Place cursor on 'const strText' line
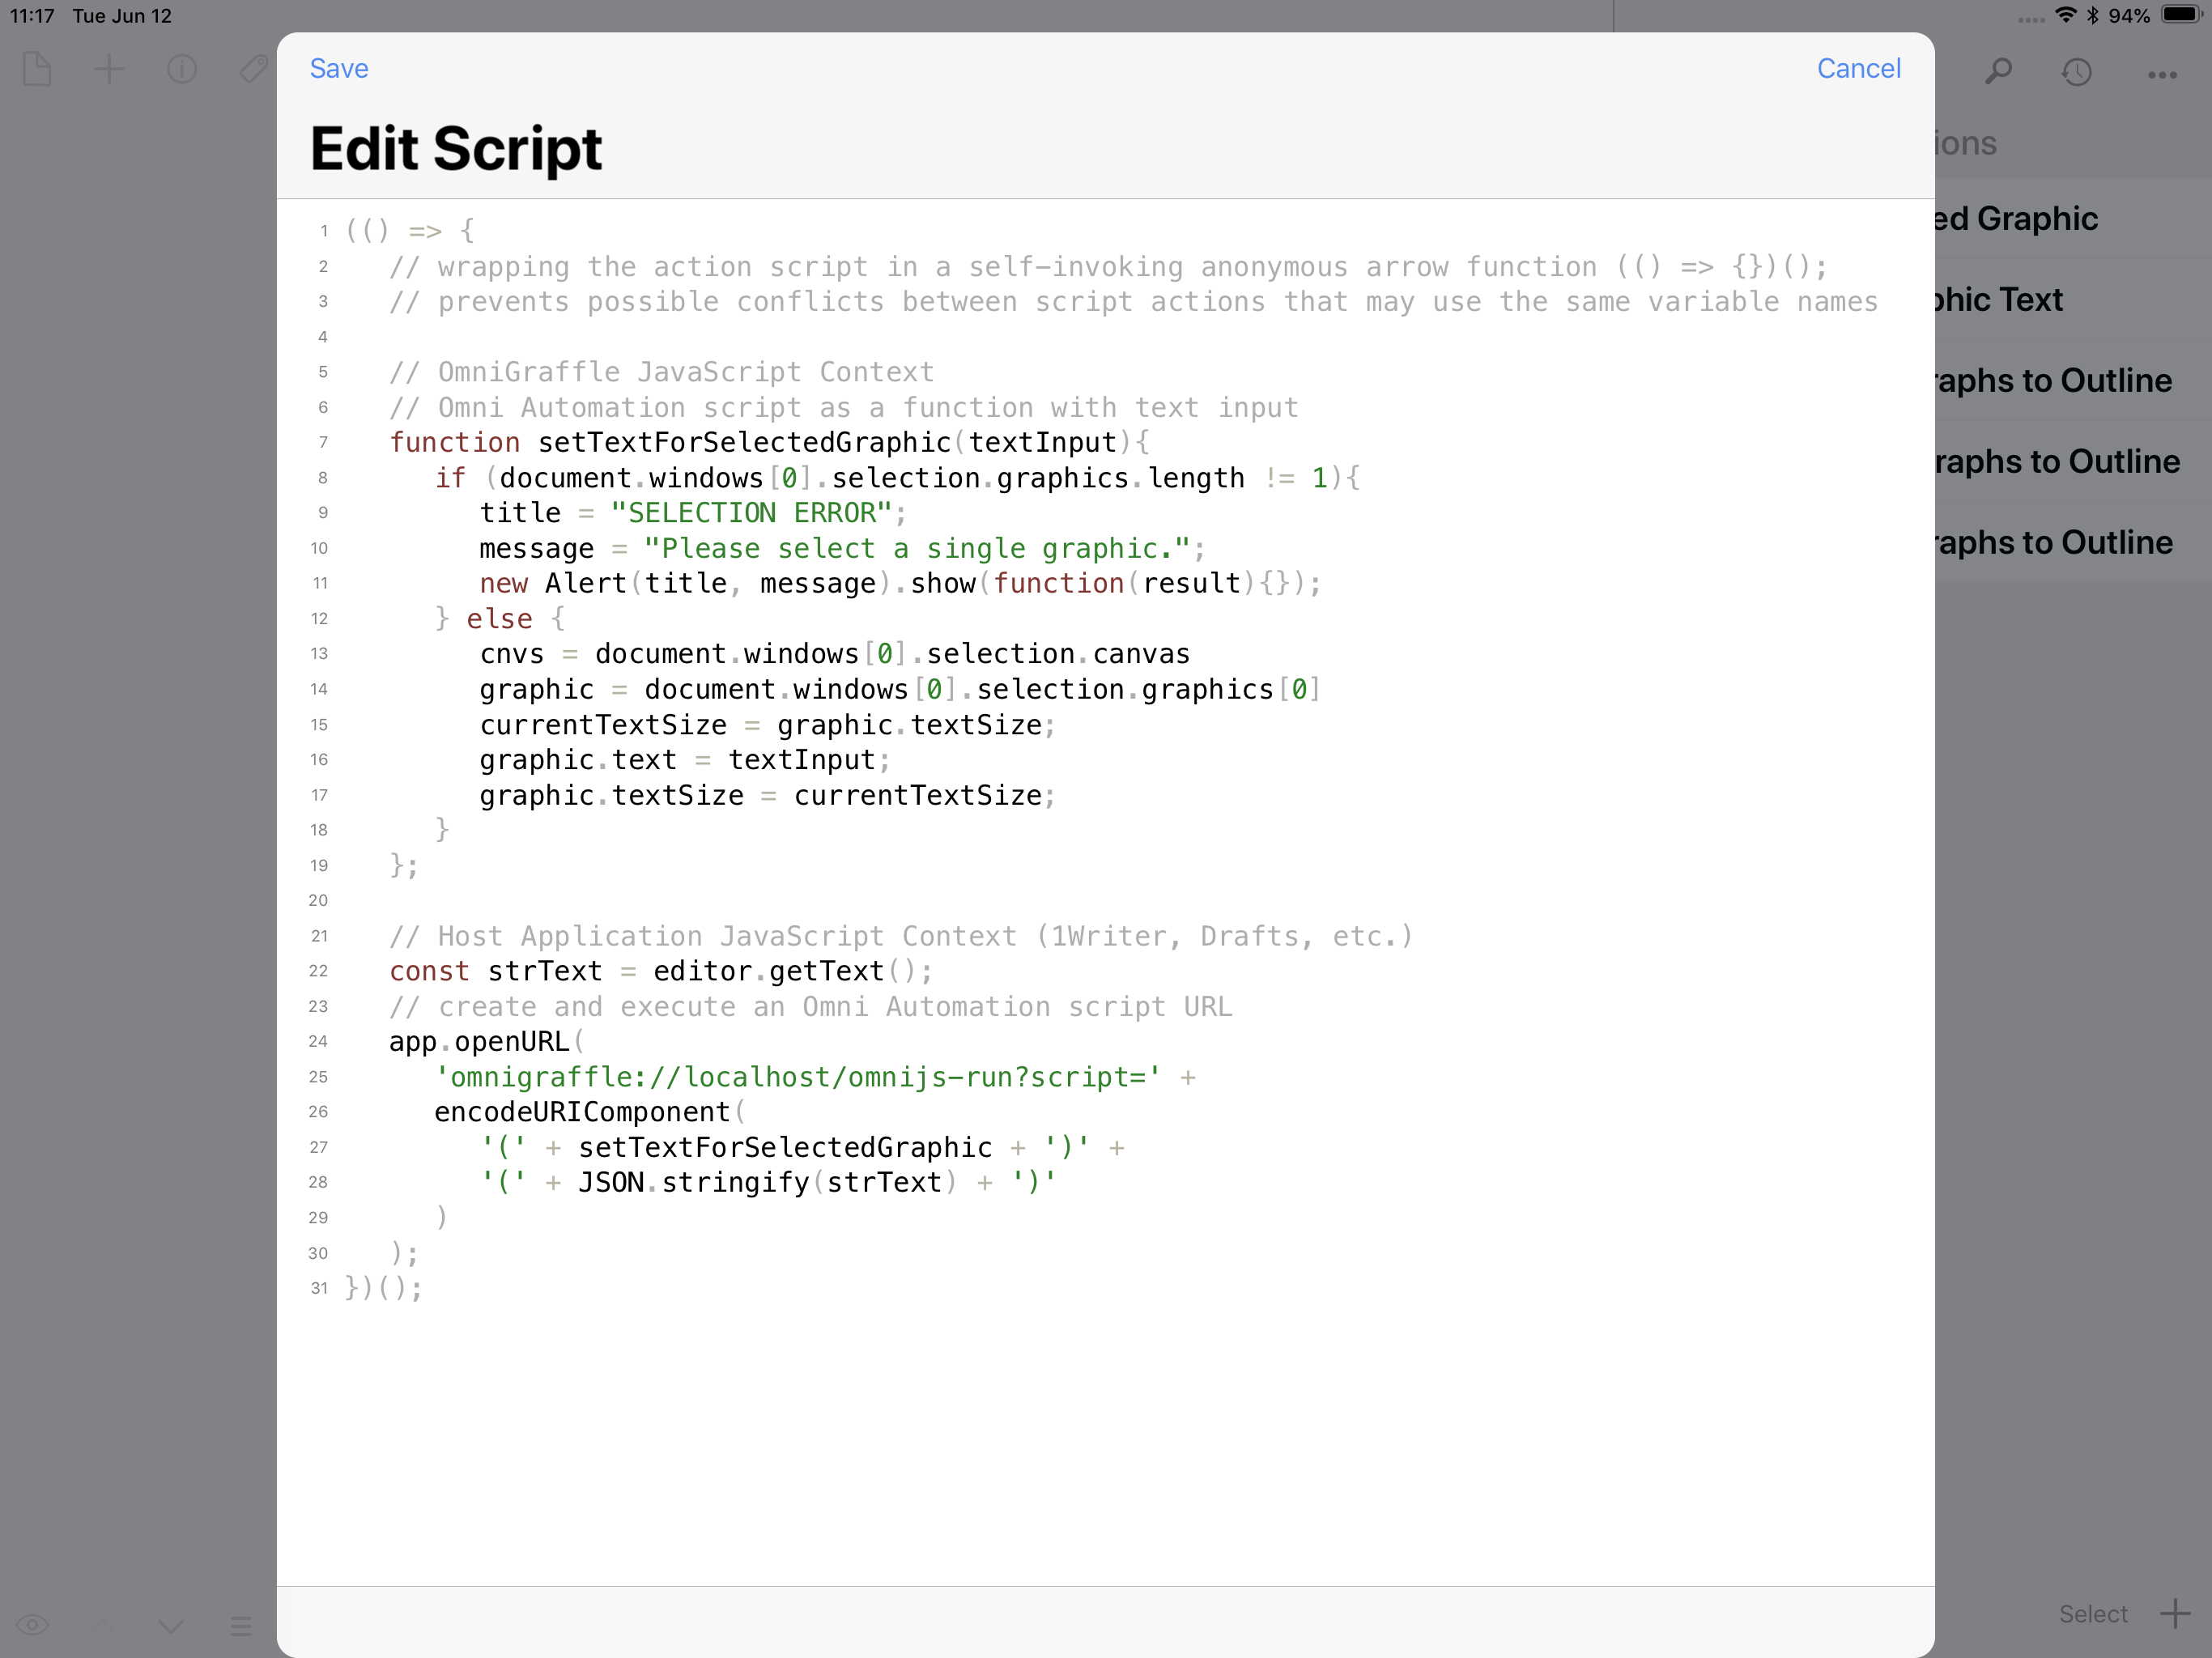 661,971
